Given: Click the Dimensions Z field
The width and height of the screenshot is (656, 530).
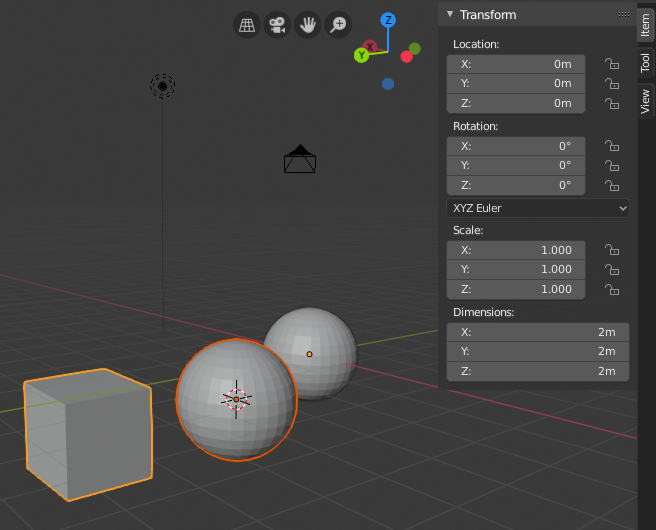Looking at the screenshot, I should click(x=538, y=371).
